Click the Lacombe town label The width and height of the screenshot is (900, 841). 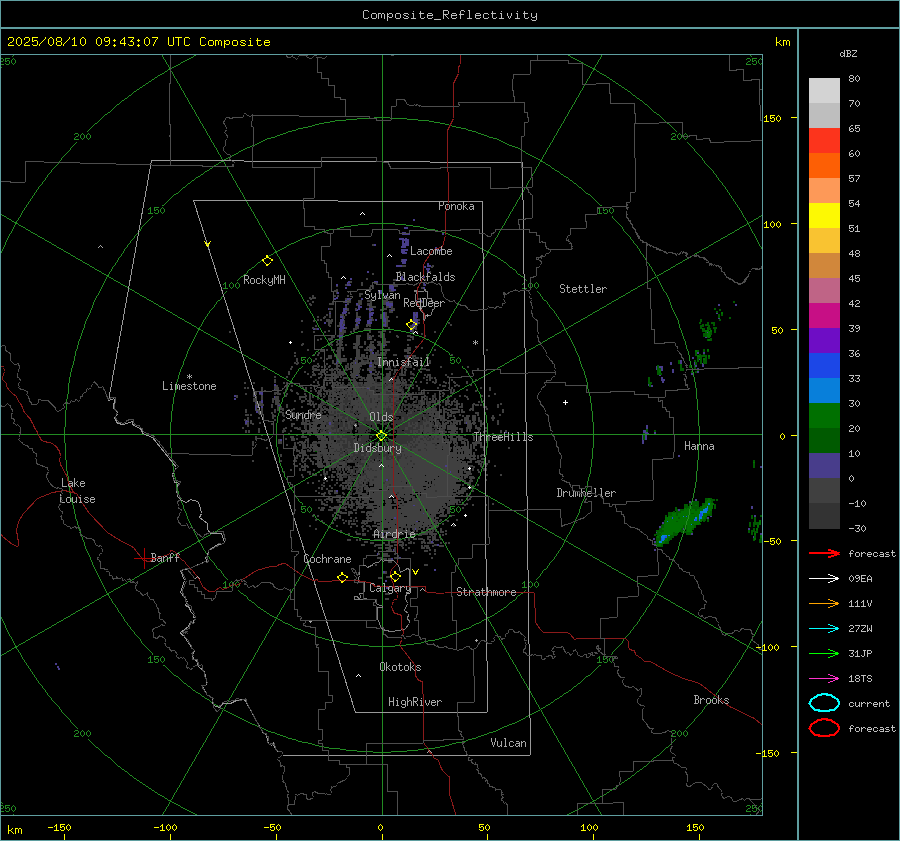(431, 251)
